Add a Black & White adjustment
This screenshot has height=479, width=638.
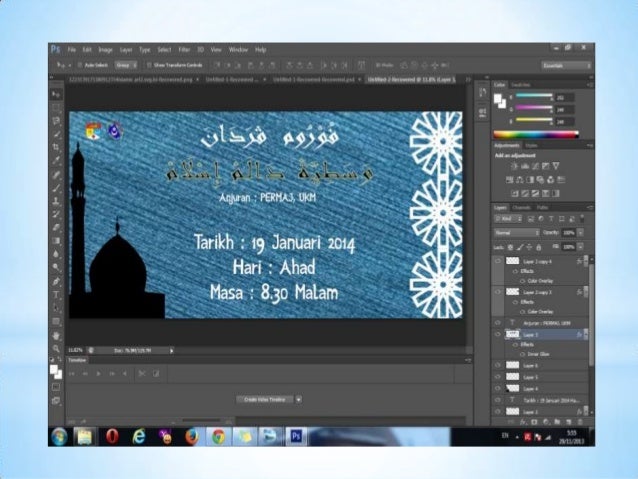click(530, 179)
